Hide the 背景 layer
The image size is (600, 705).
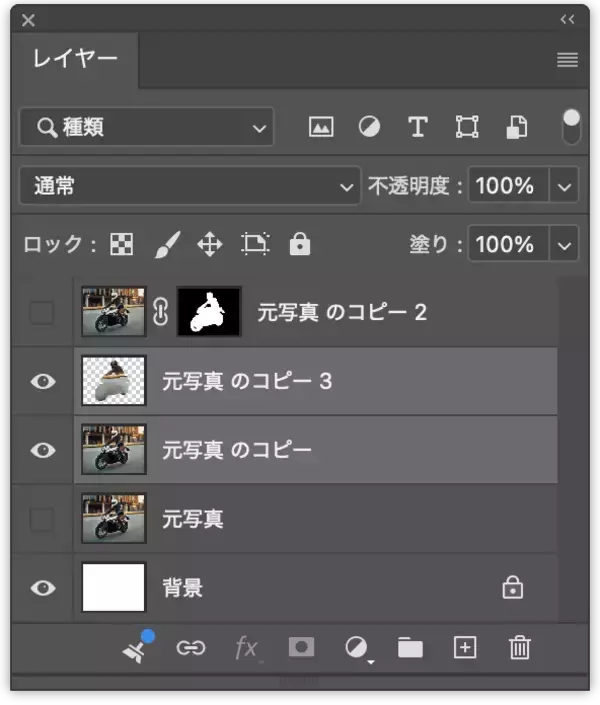pyautogui.click(x=43, y=588)
